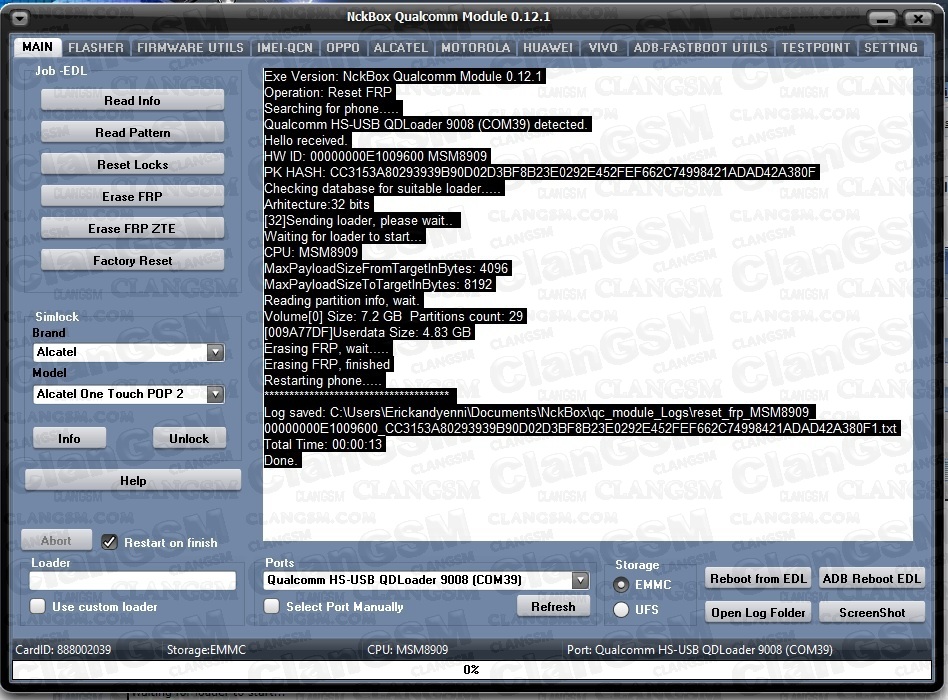This screenshot has width=948, height=700.
Task: Open the Ports combo box
Action: [x=426, y=580]
